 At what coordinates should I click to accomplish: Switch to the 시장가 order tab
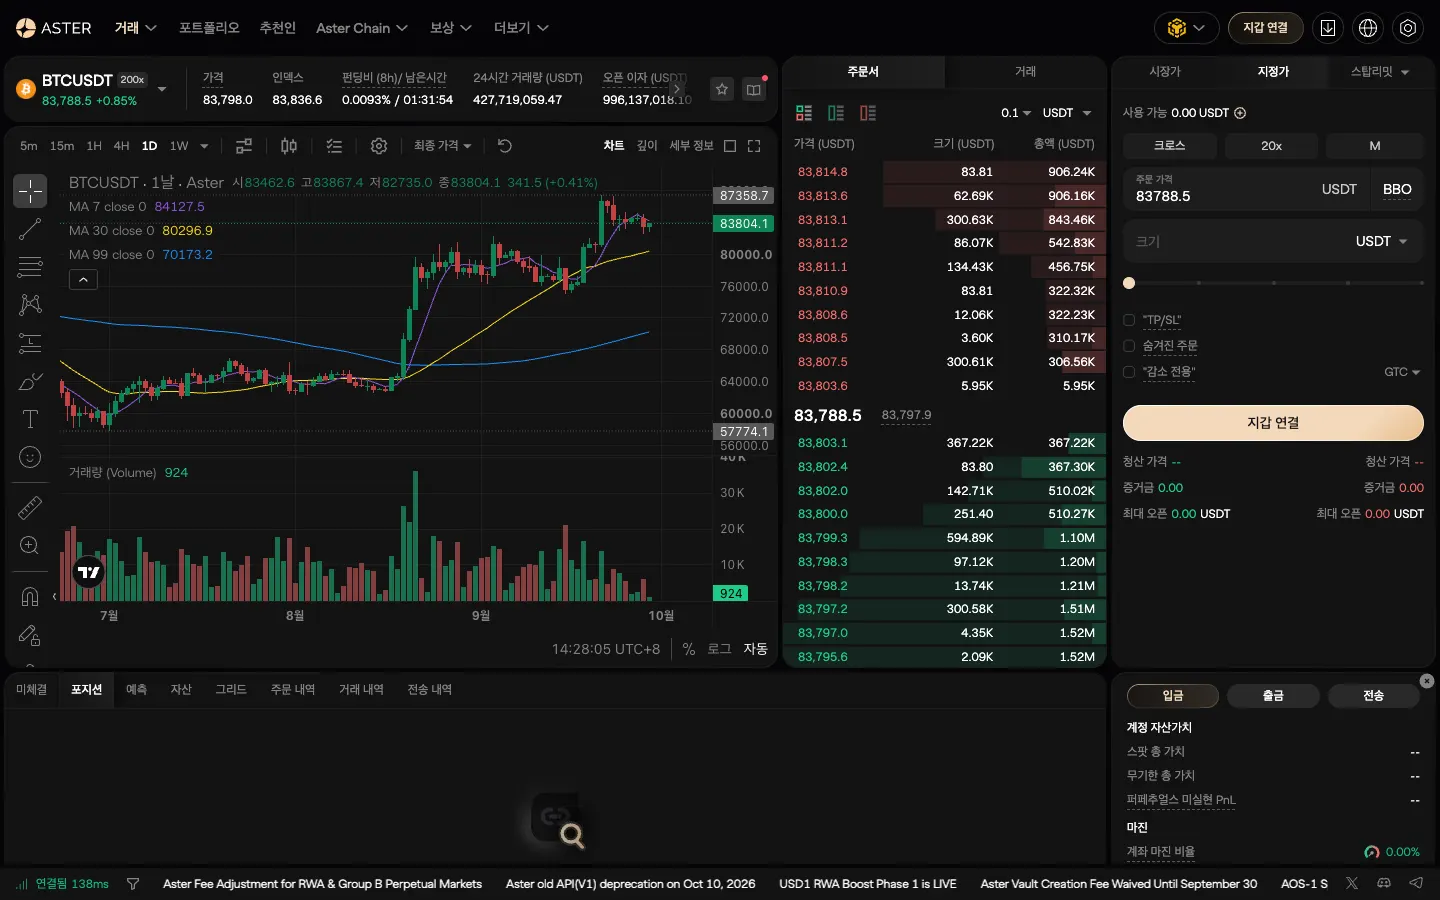(1165, 72)
